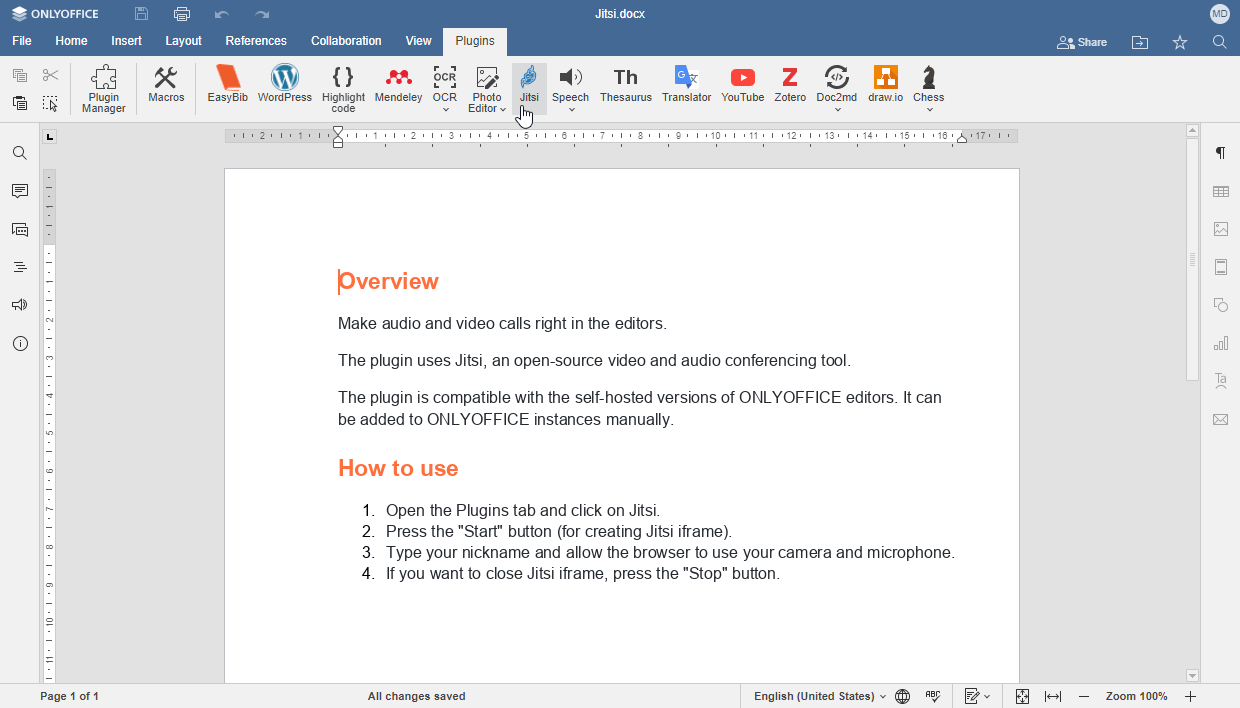The width and height of the screenshot is (1240, 708).
Task: Open the Plugin Manager
Action: [104, 89]
